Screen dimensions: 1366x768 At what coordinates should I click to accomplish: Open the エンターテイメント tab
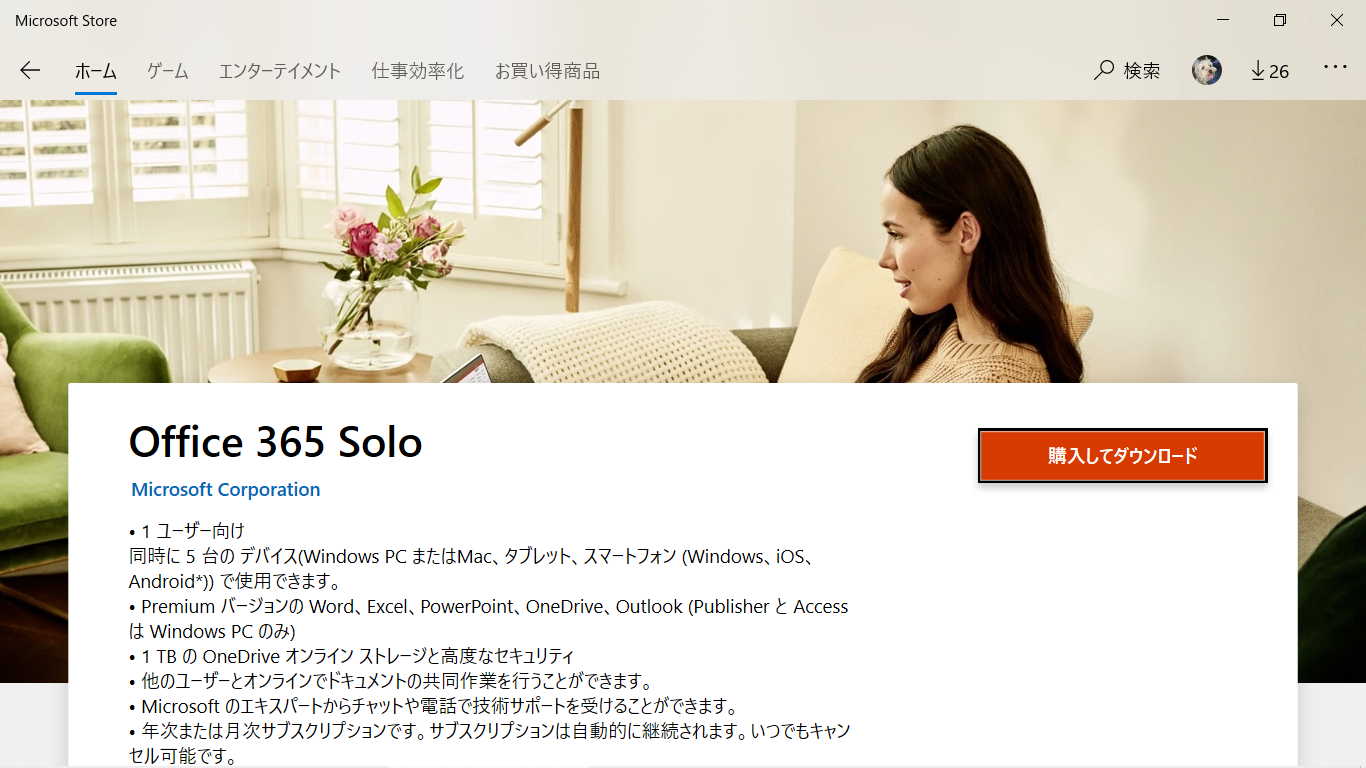[x=280, y=71]
